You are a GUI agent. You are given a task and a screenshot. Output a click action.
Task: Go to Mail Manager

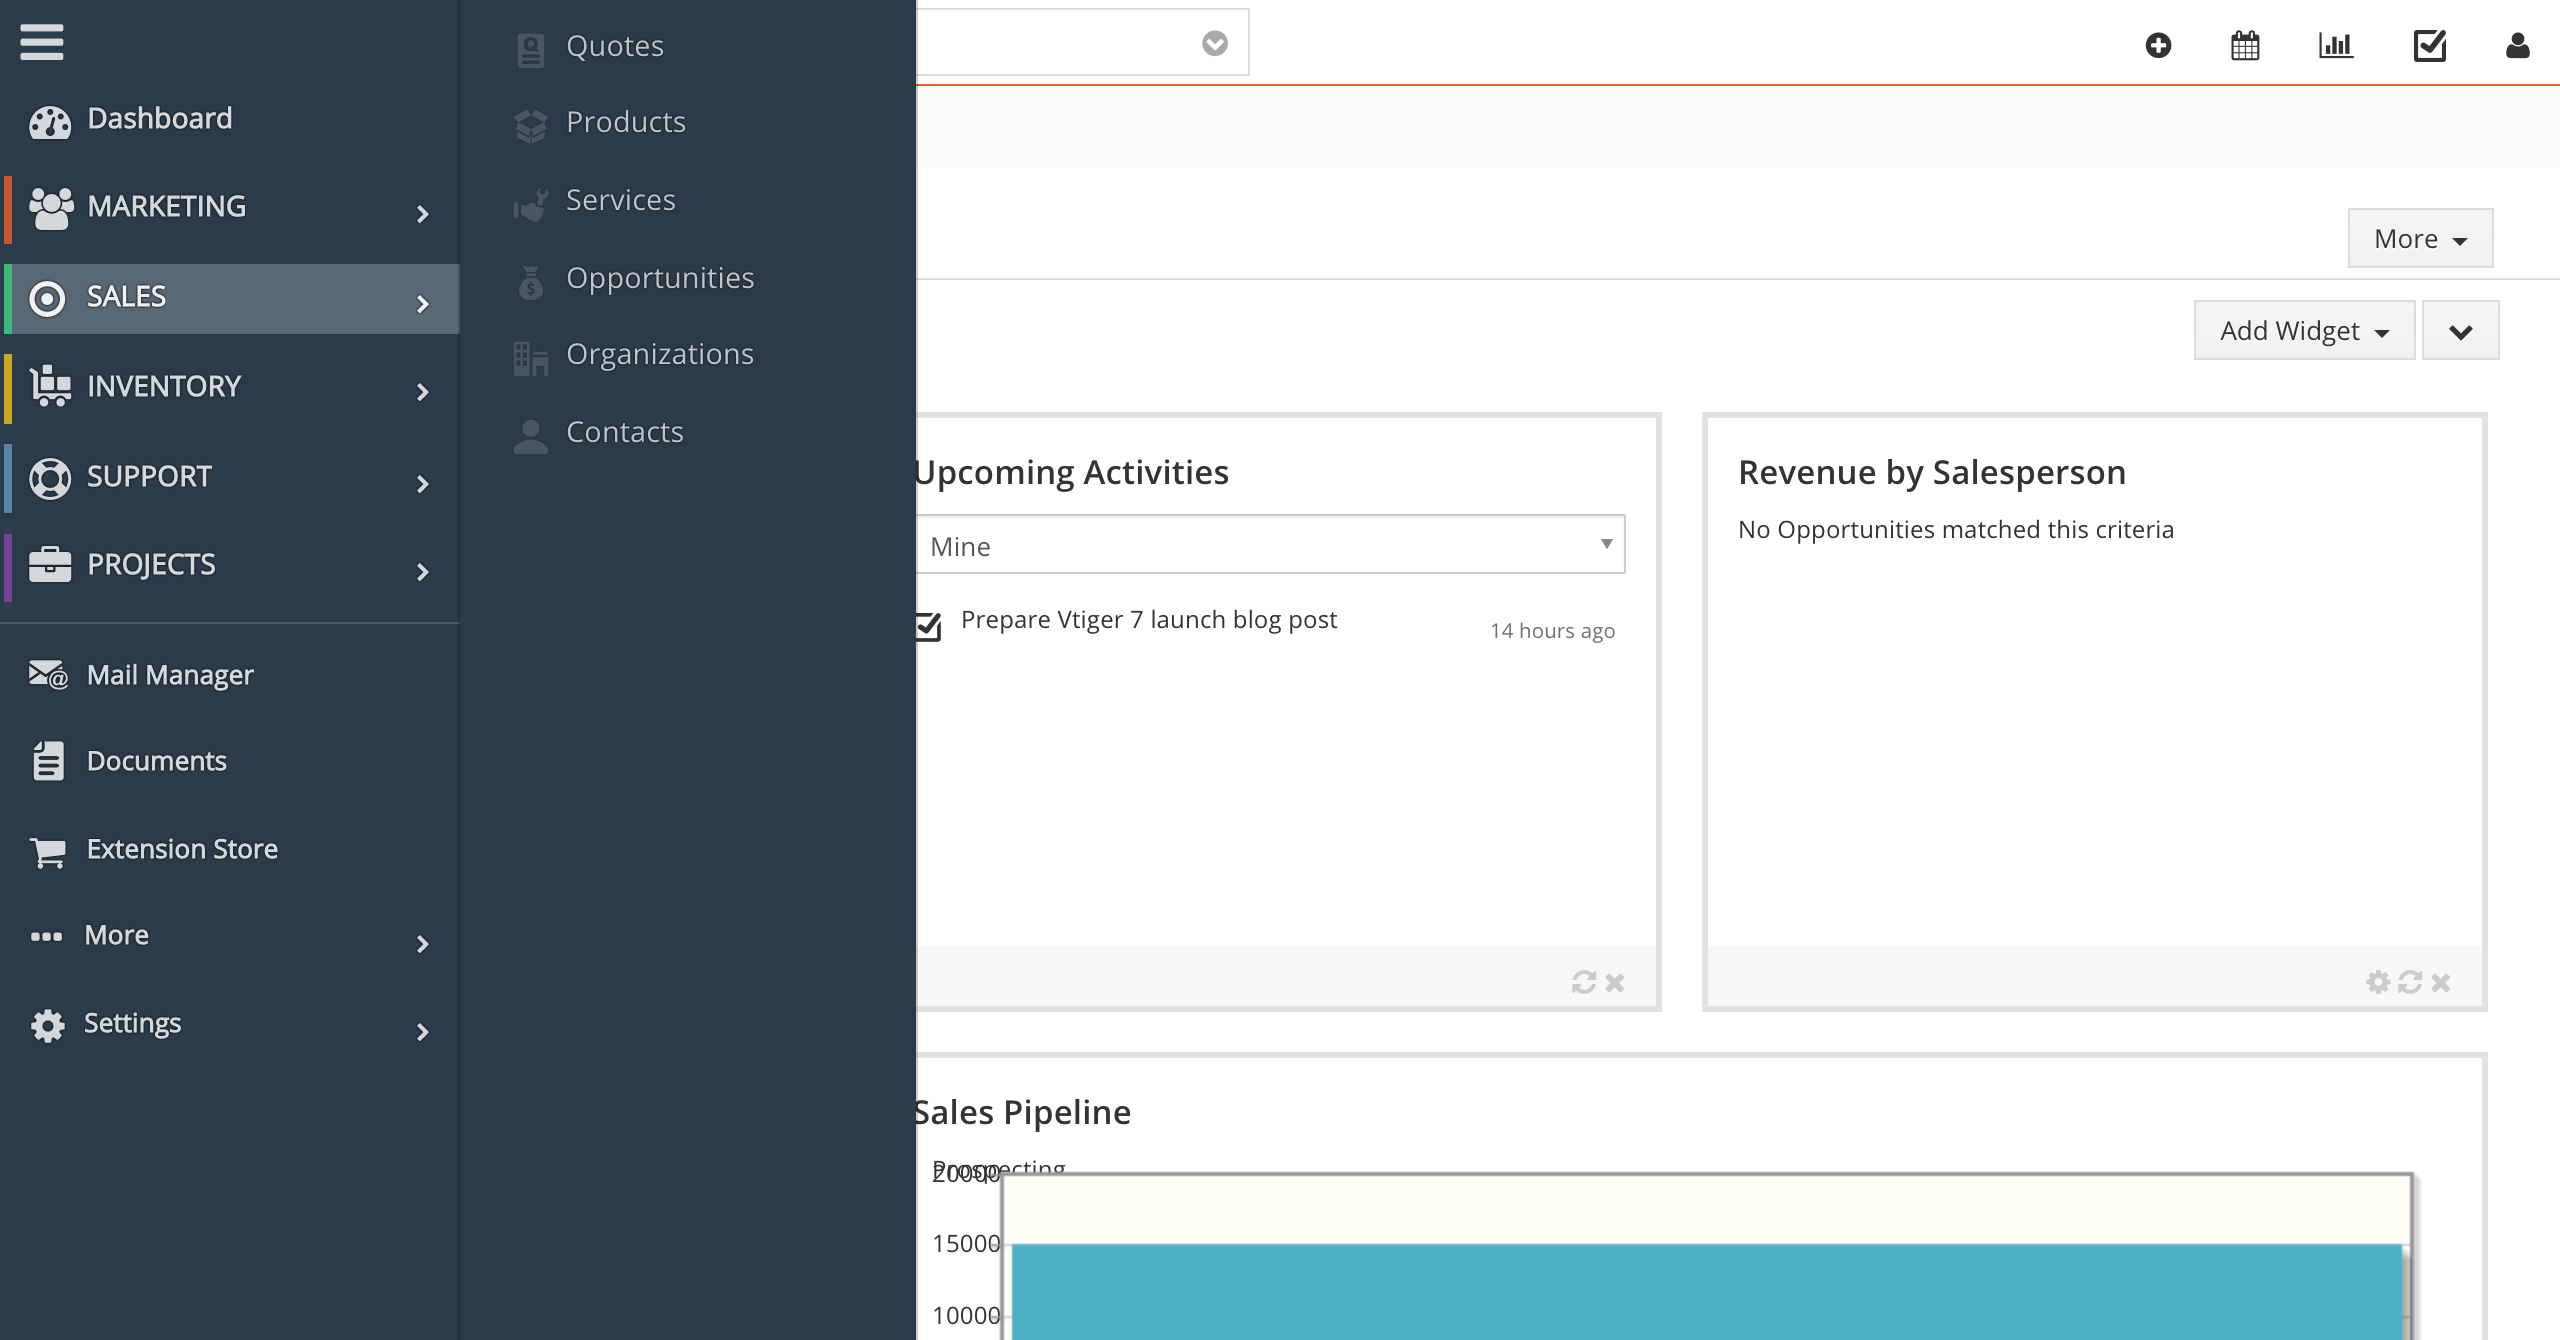[169, 675]
